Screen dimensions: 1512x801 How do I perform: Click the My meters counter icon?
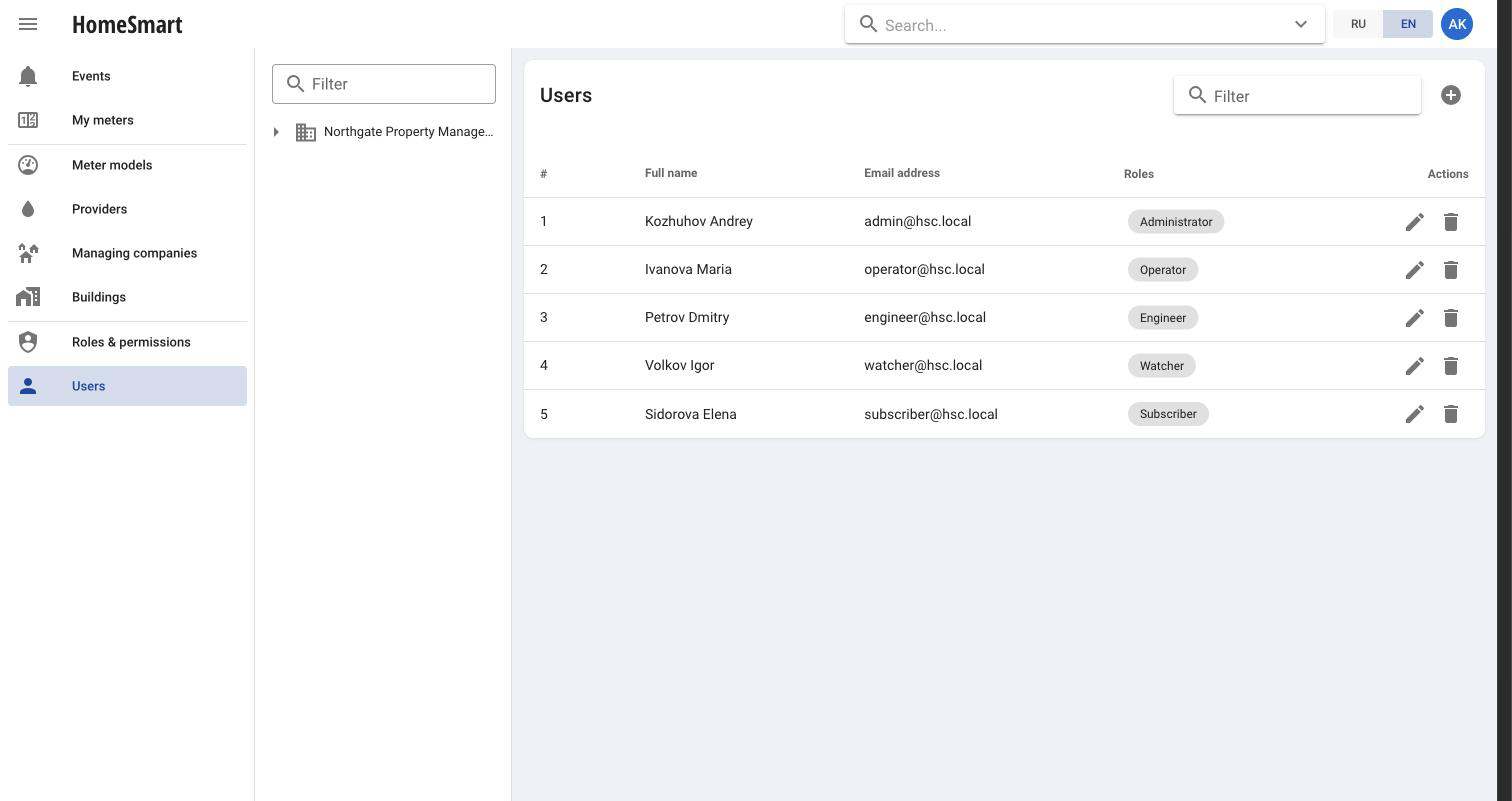point(28,120)
